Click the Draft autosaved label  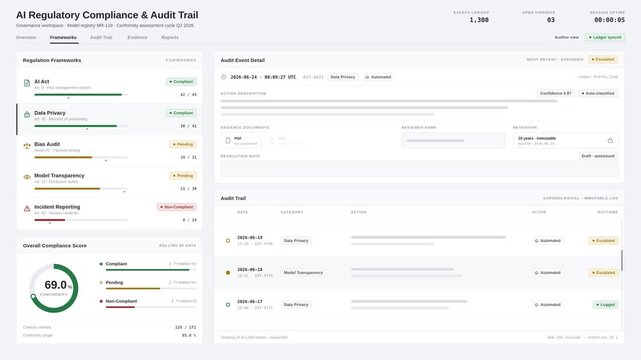click(x=598, y=156)
